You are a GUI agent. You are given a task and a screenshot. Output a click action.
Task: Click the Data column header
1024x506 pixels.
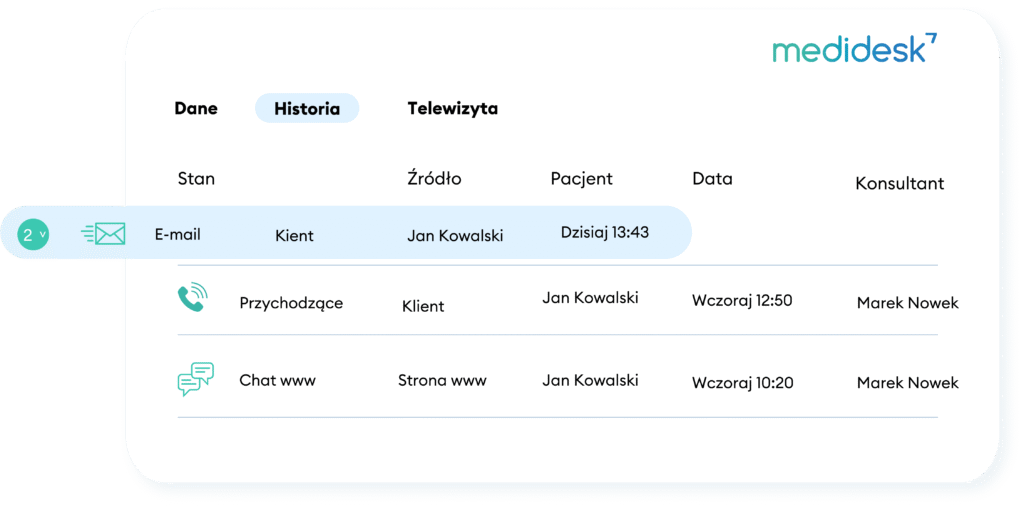[712, 178]
